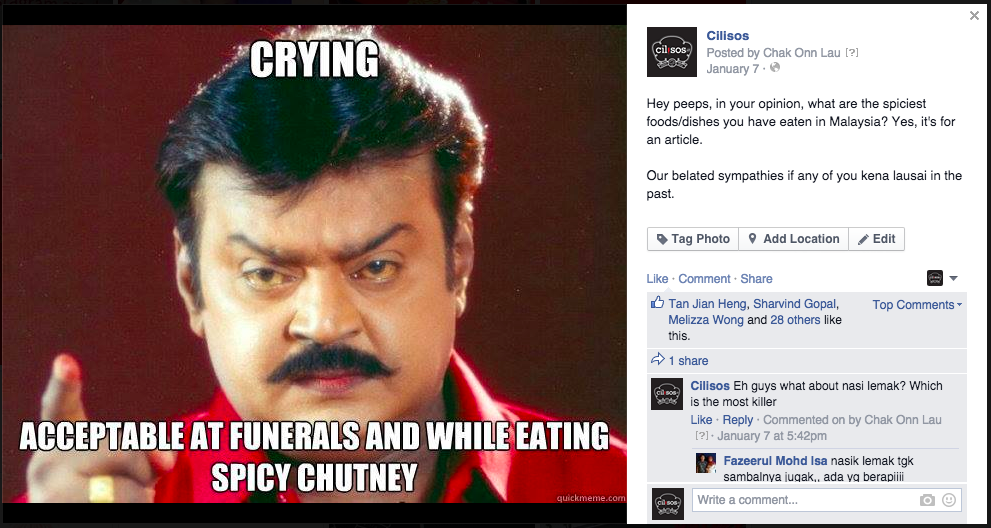Click the camera attach photo icon
991x528 pixels.
coord(927,500)
